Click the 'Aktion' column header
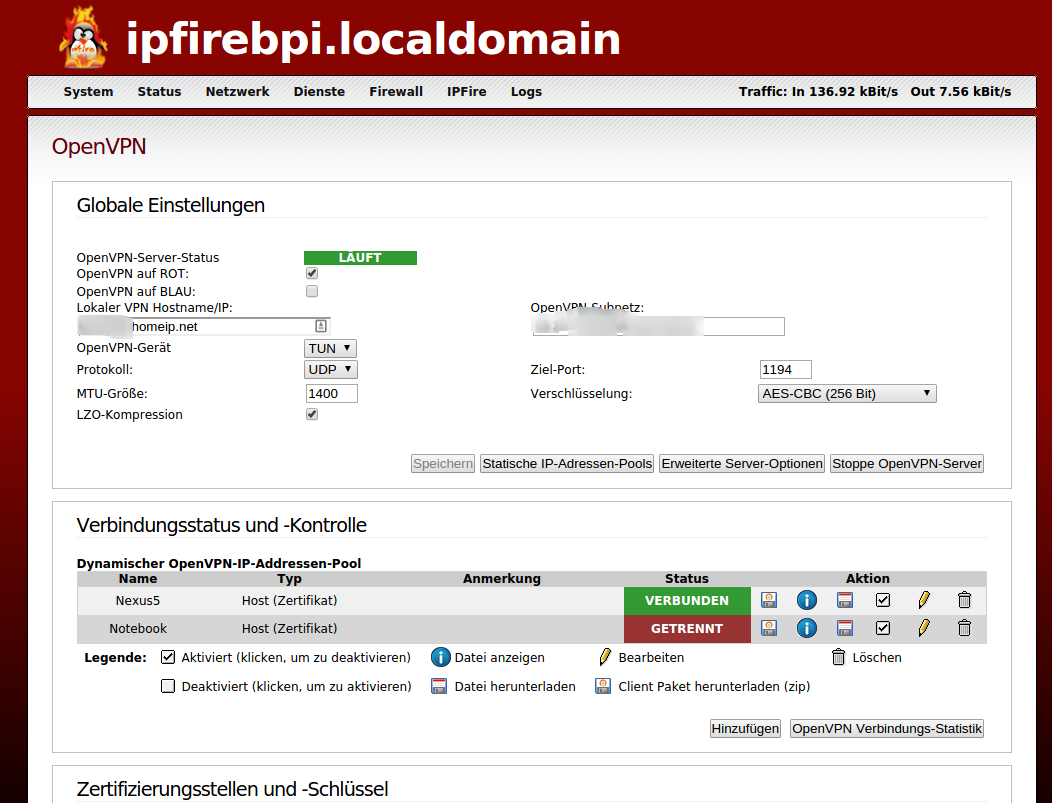Viewport: 1052px width, 803px height. (x=867, y=578)
